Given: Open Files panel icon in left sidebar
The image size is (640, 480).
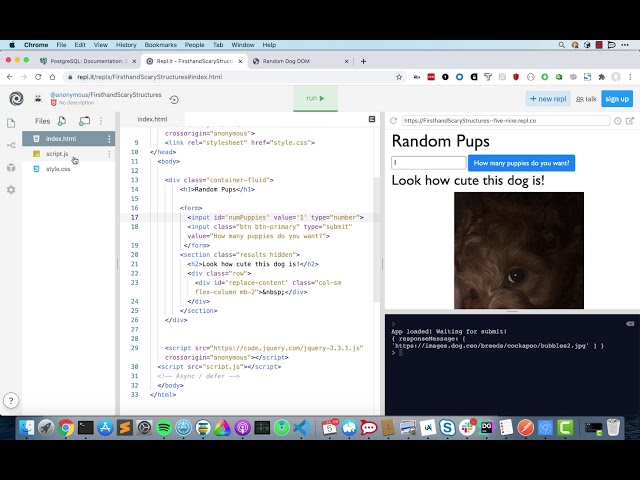Looking at the screenshot, I should tap(11, 123).
